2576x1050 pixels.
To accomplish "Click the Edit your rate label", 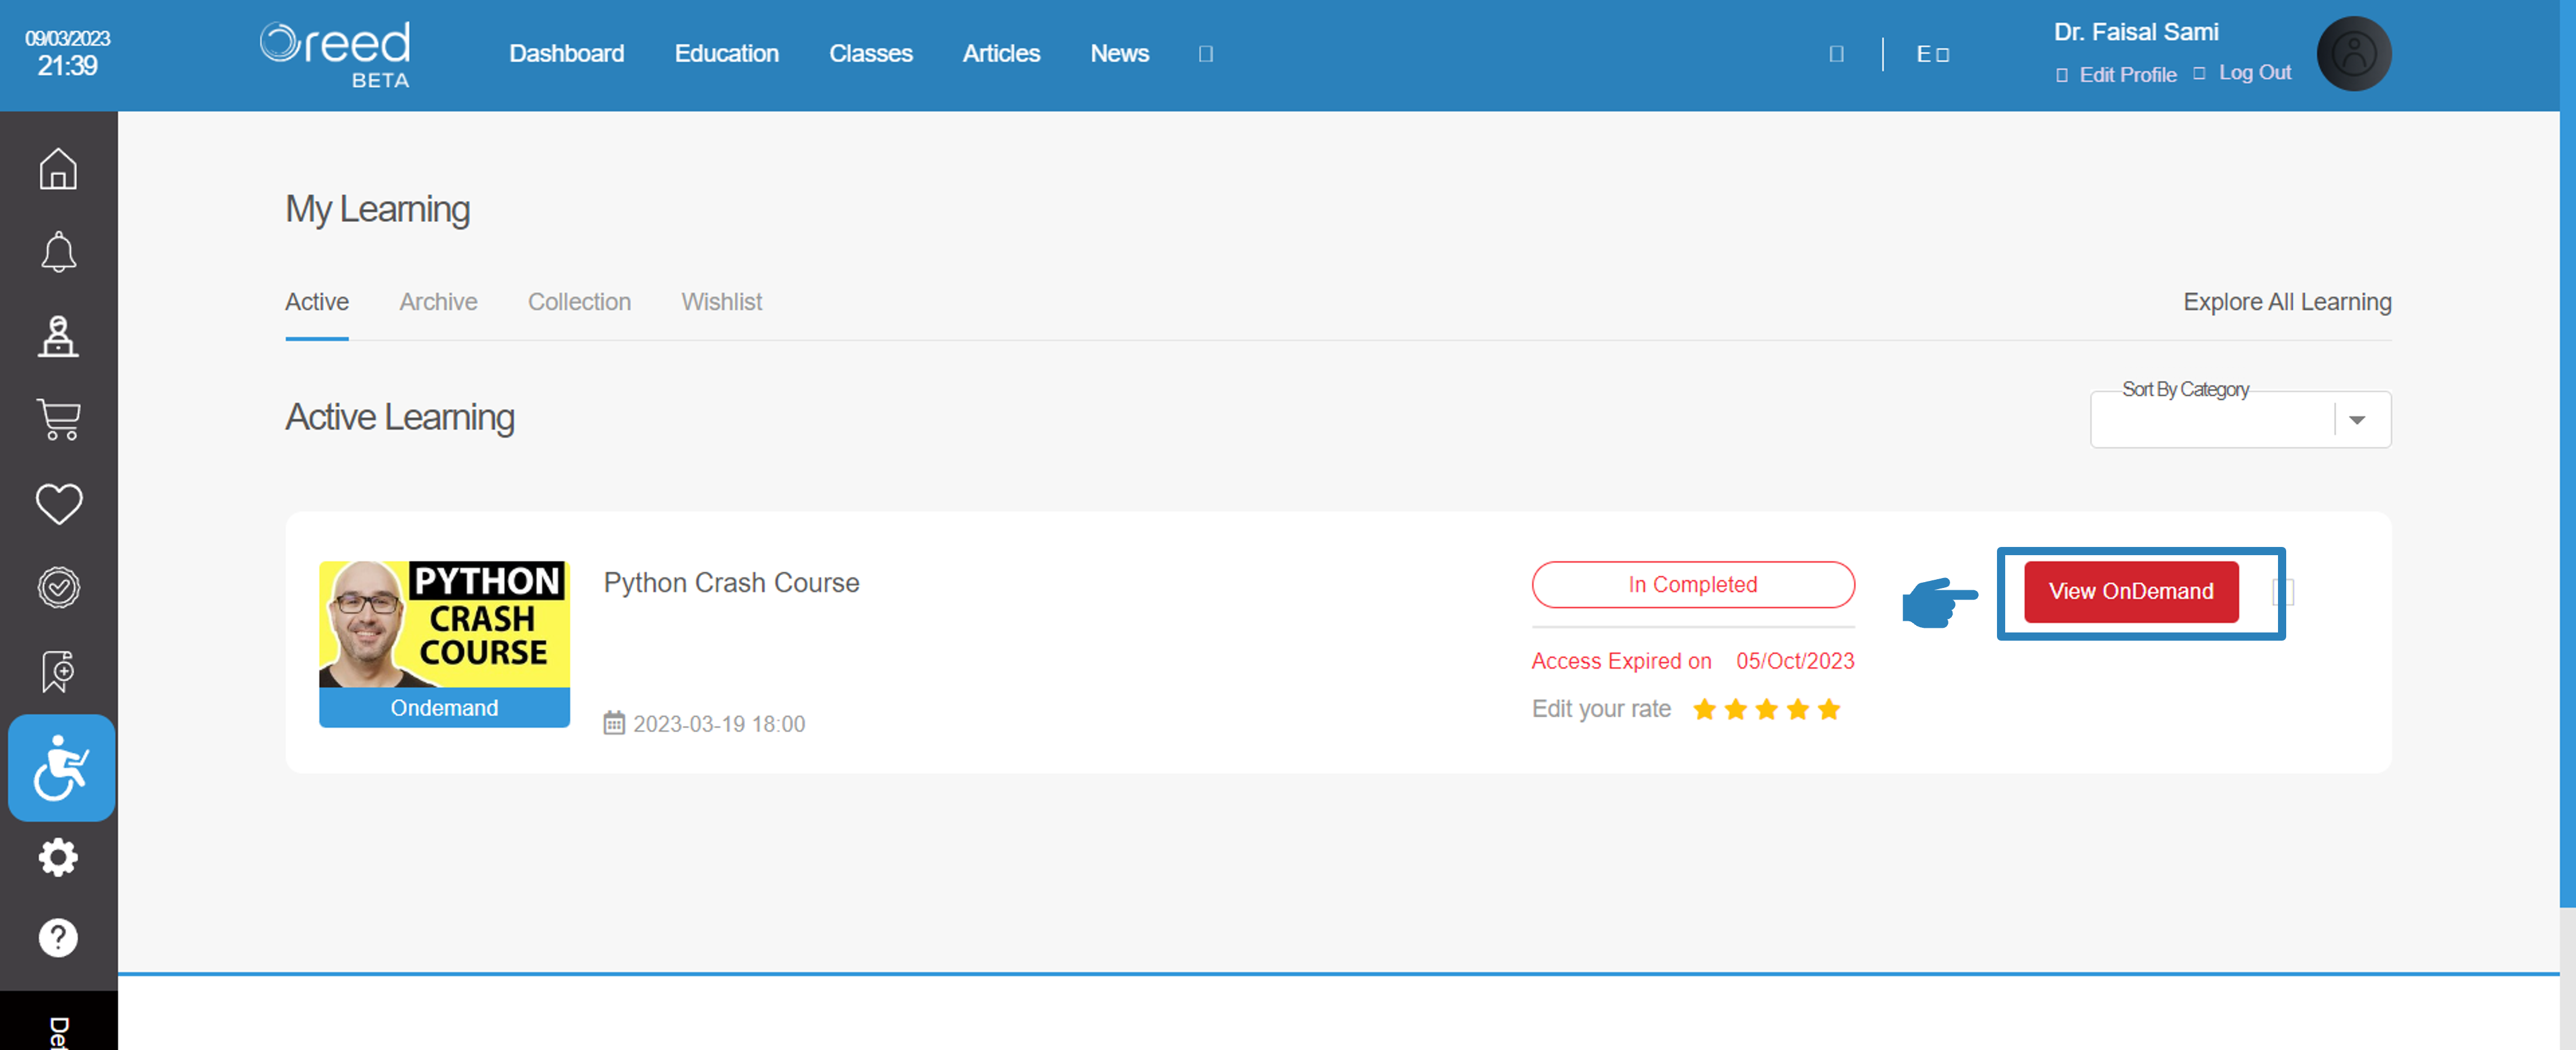I will pos(1601,709).
